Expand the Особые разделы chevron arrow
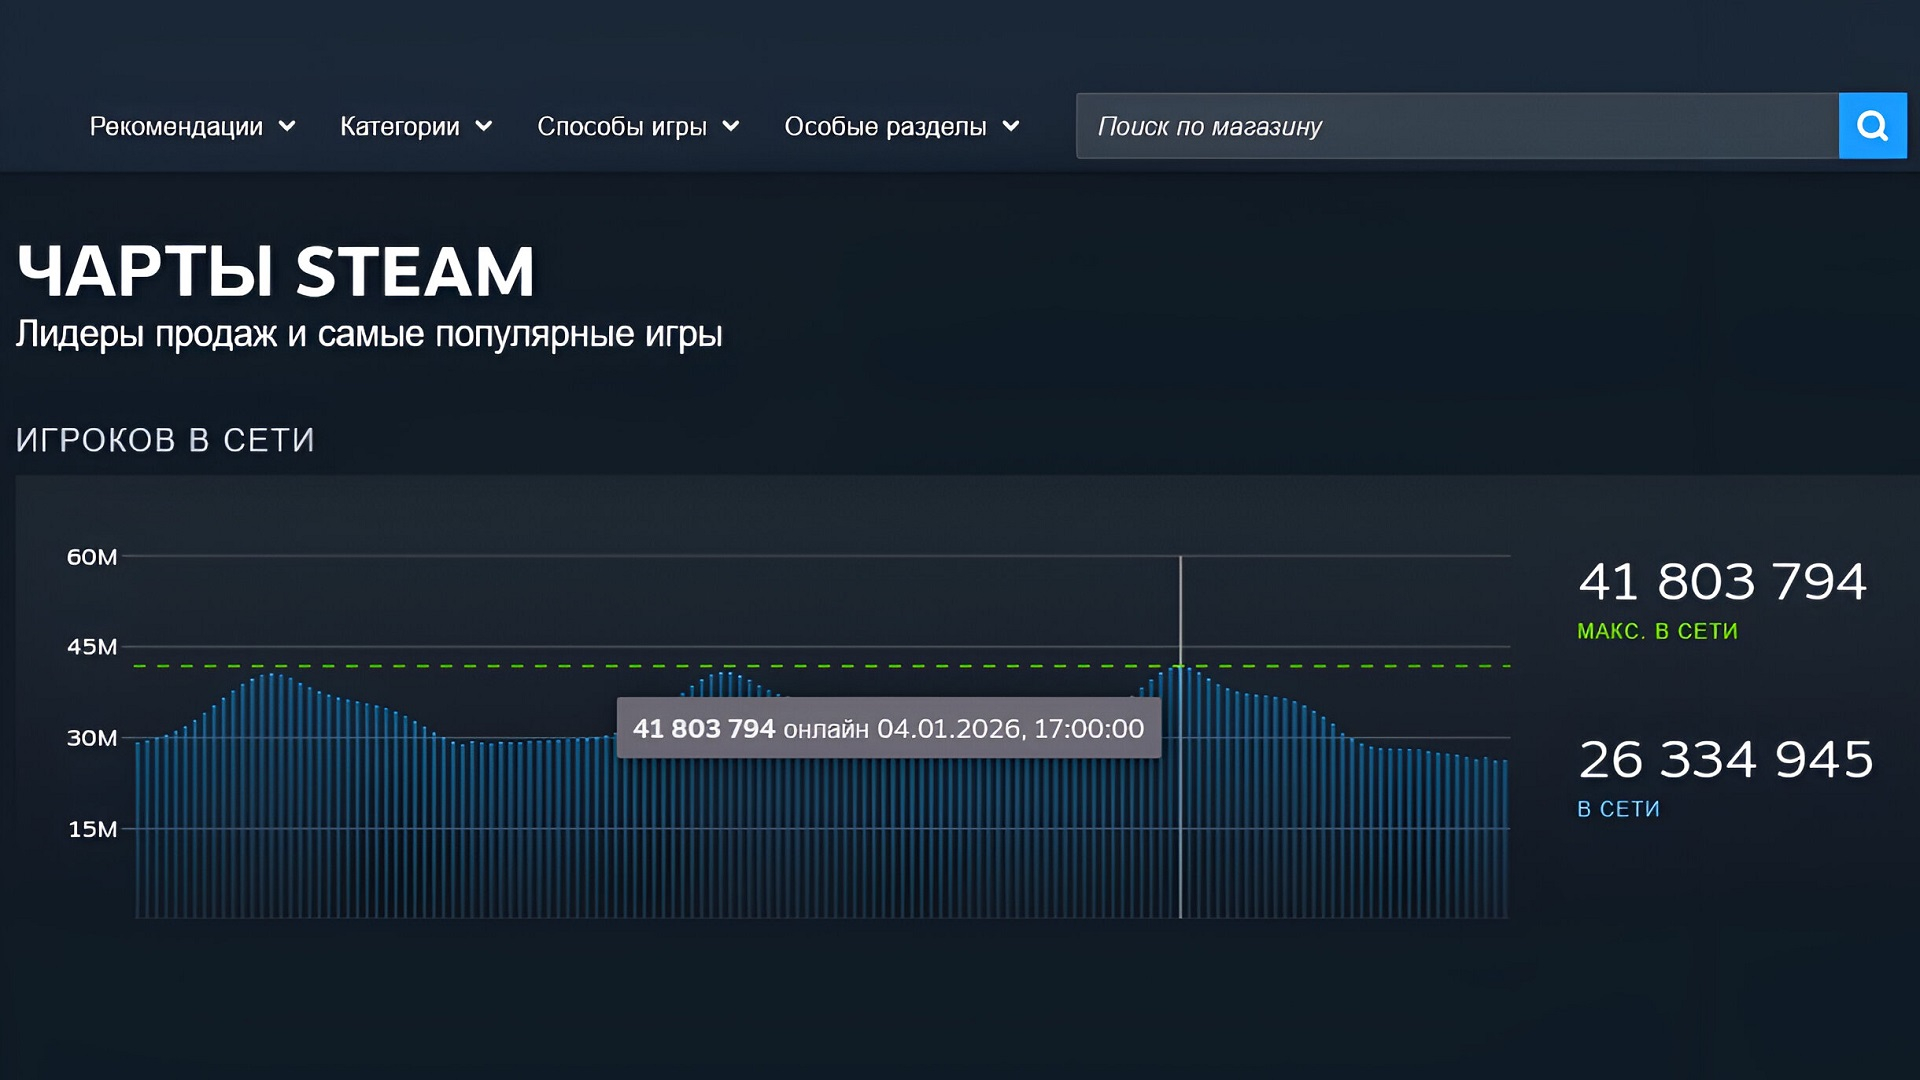 coord(1011,126)
